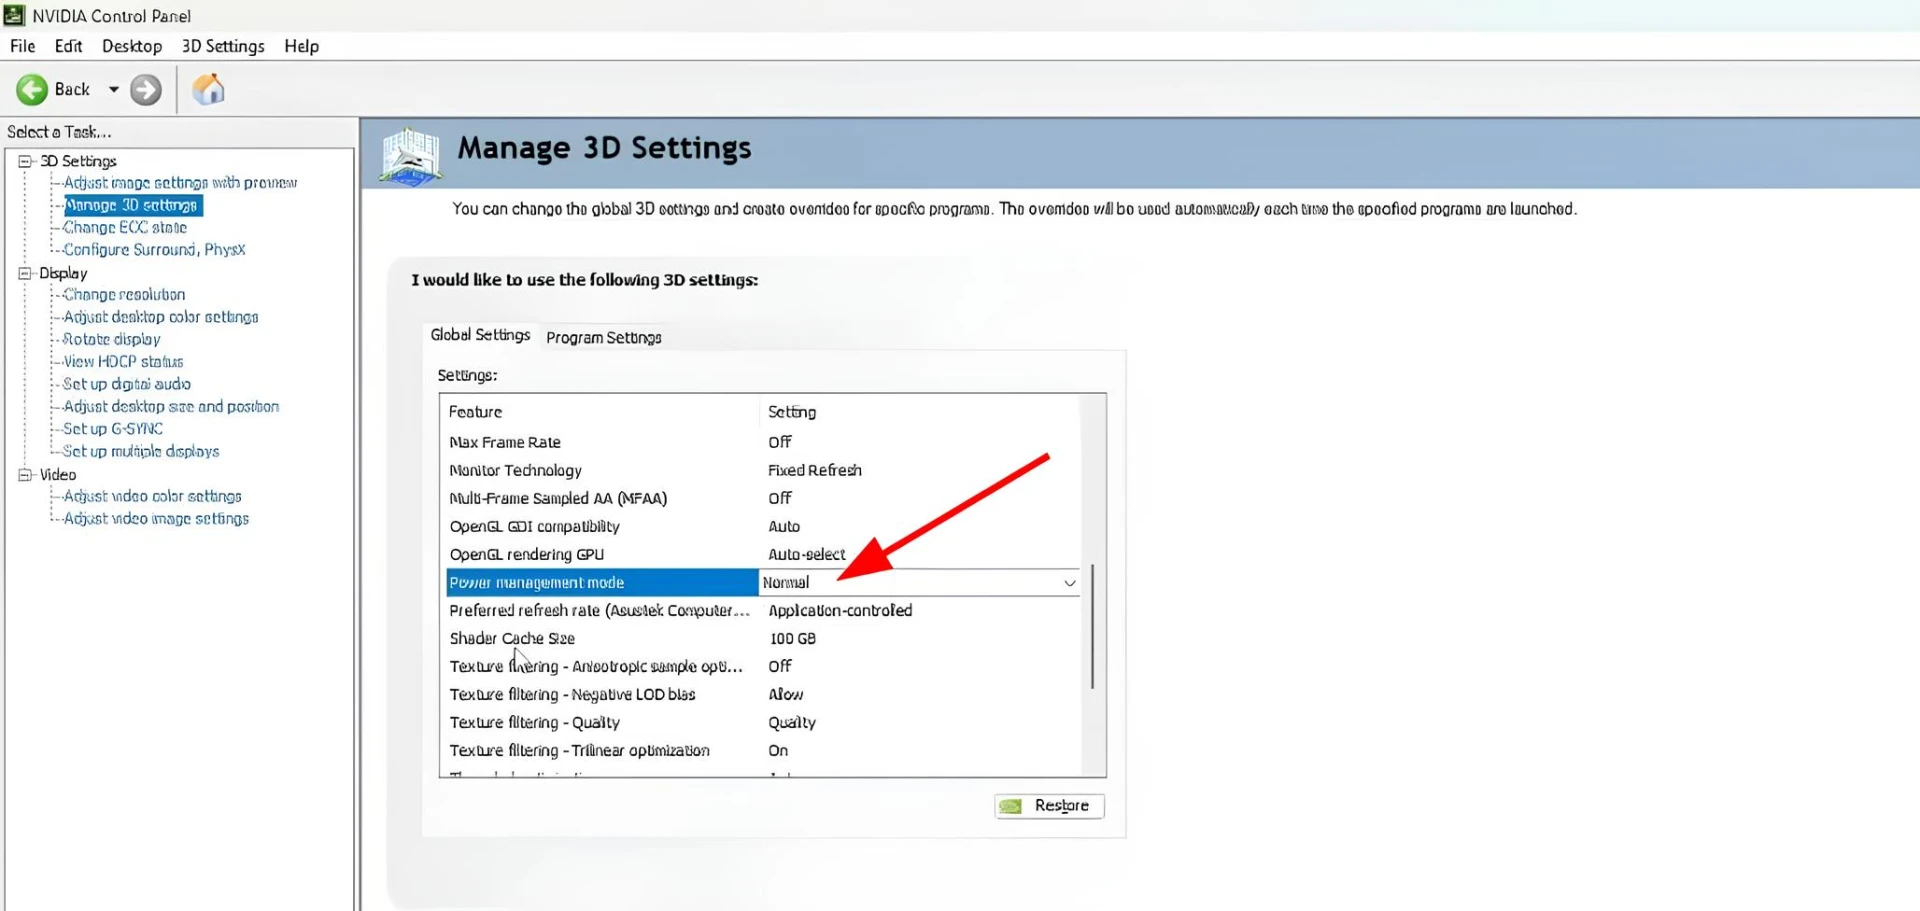Open the File menu
This screenshot has height=911, width=1920.
pyautogui.click(x=22, y=46)
